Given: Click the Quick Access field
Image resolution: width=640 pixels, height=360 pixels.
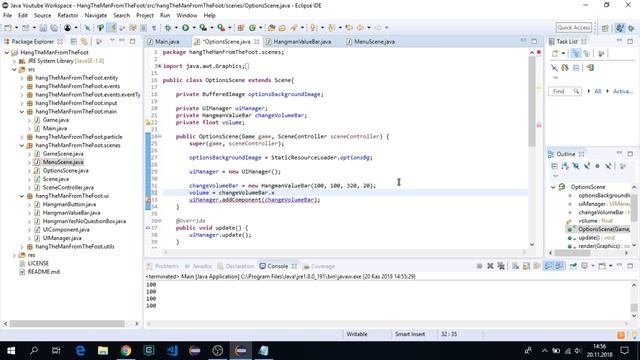Looking at the screenshot, I should pos(573,28).
